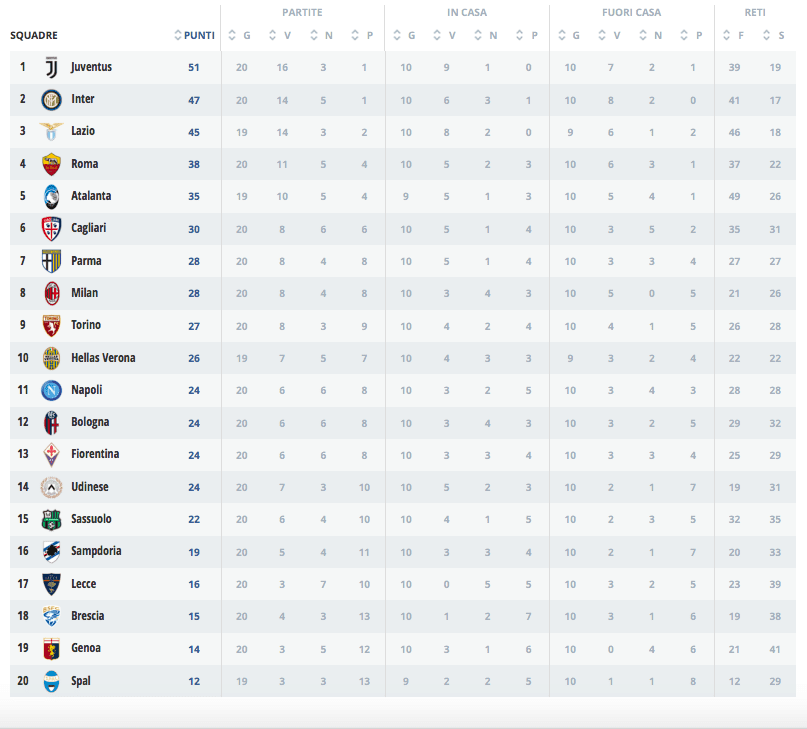Click the Fiorentina club logo
This screenshot has height=729, width=807.
51,455
